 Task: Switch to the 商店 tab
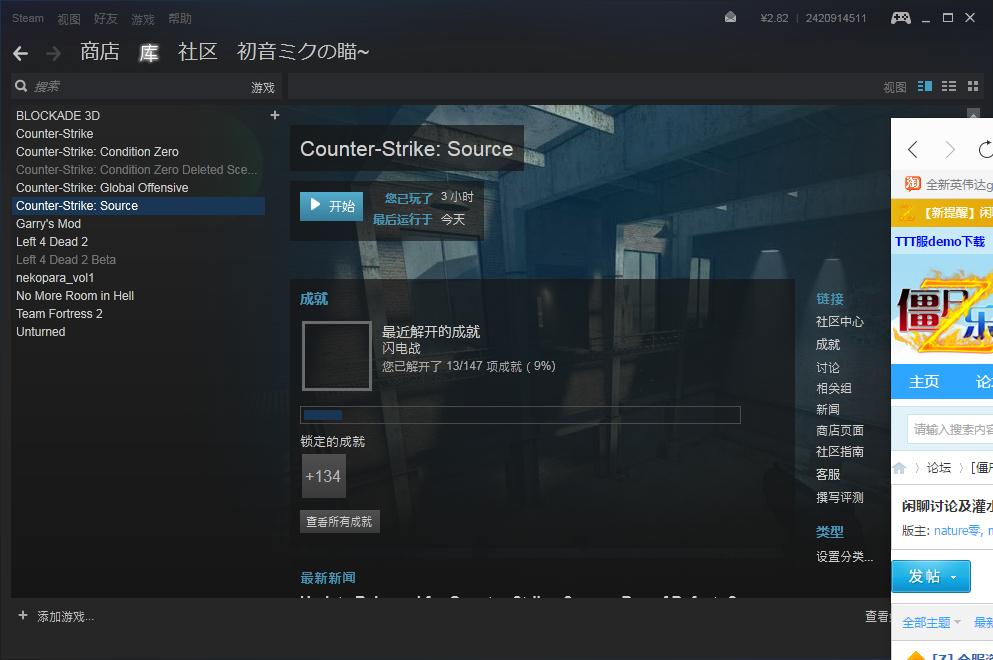[x=100, y=52]
